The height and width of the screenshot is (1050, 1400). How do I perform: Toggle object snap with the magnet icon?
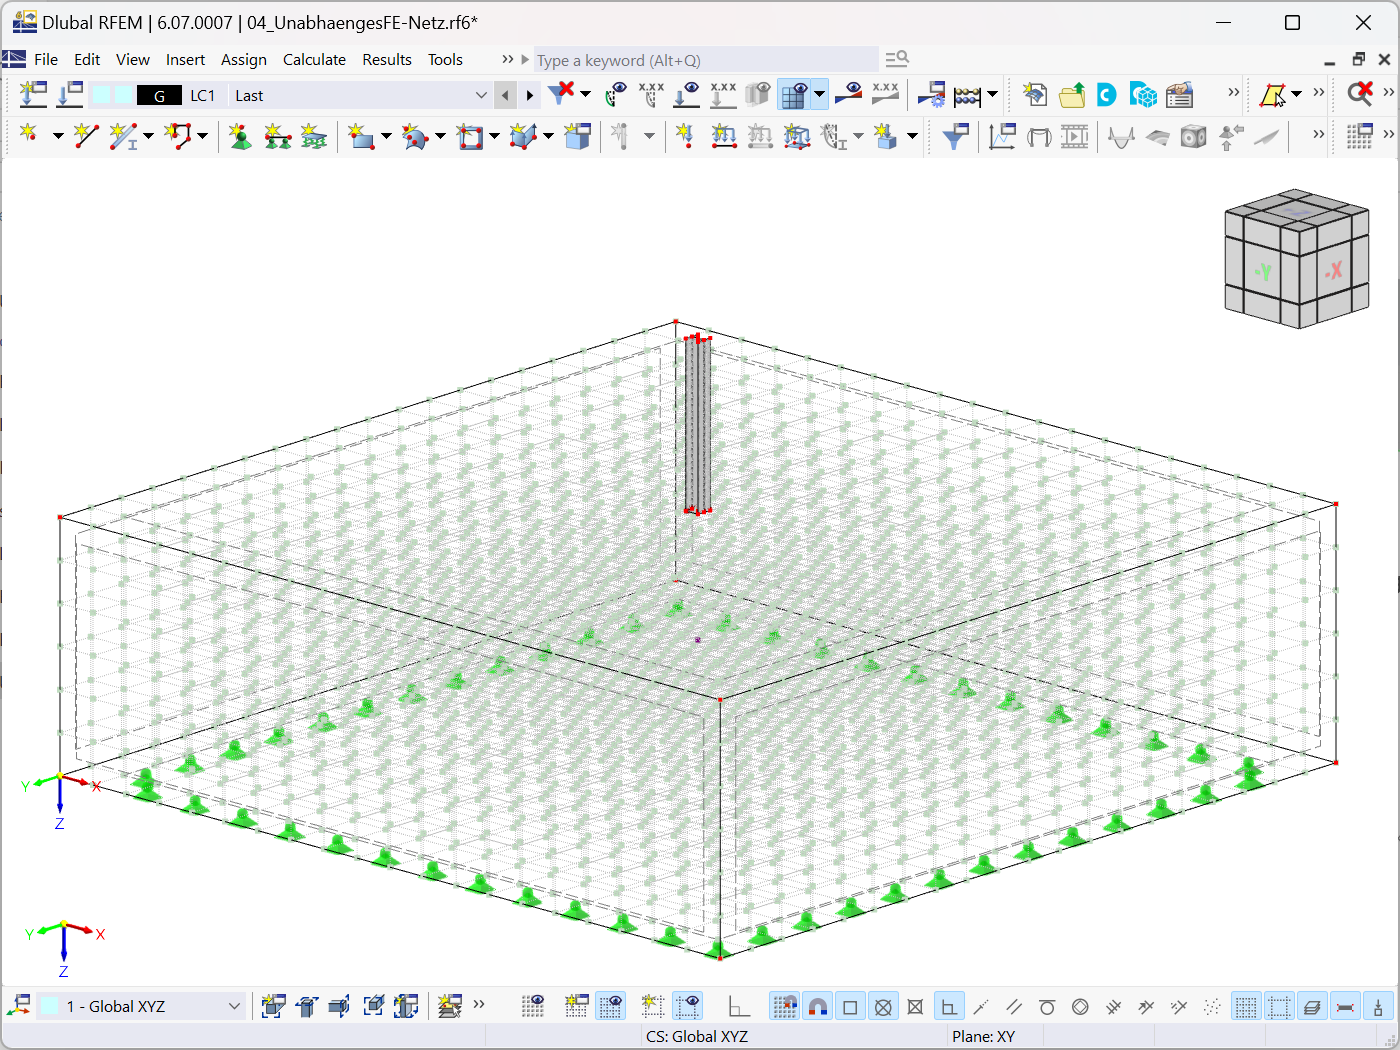(x=818, y=1006)
